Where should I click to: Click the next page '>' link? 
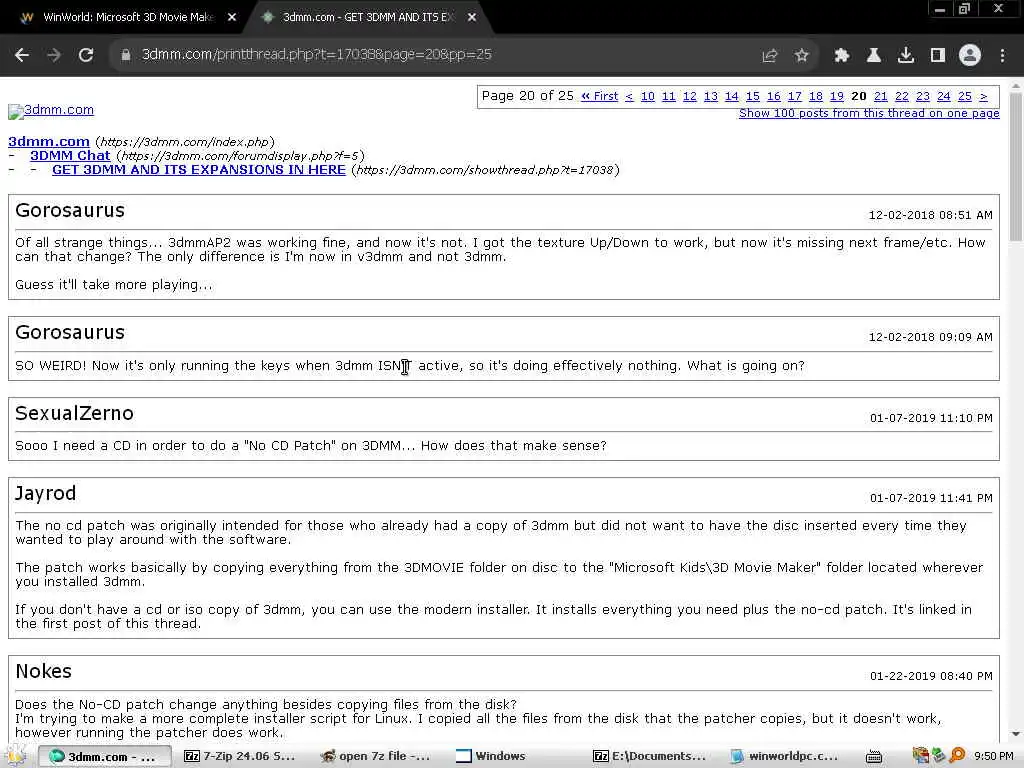[984, 96]
